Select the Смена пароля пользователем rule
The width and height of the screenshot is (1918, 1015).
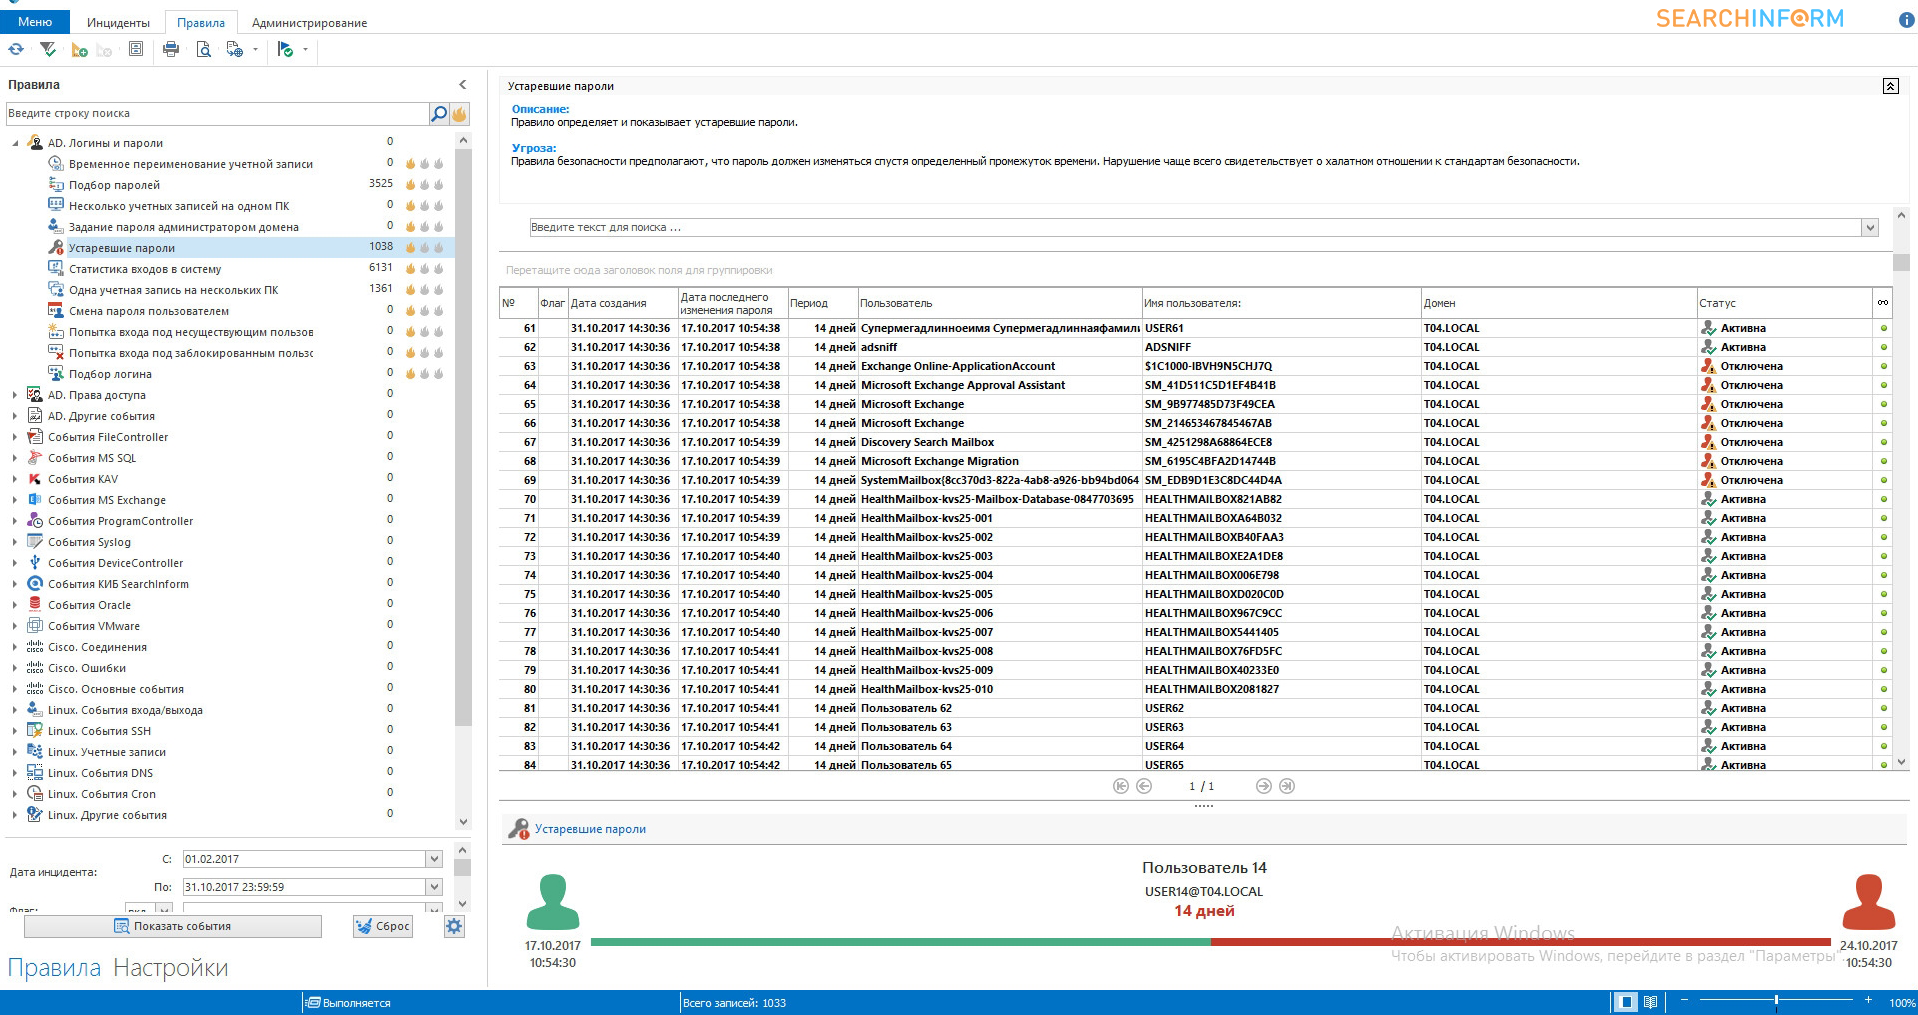[x=149, y=311]
